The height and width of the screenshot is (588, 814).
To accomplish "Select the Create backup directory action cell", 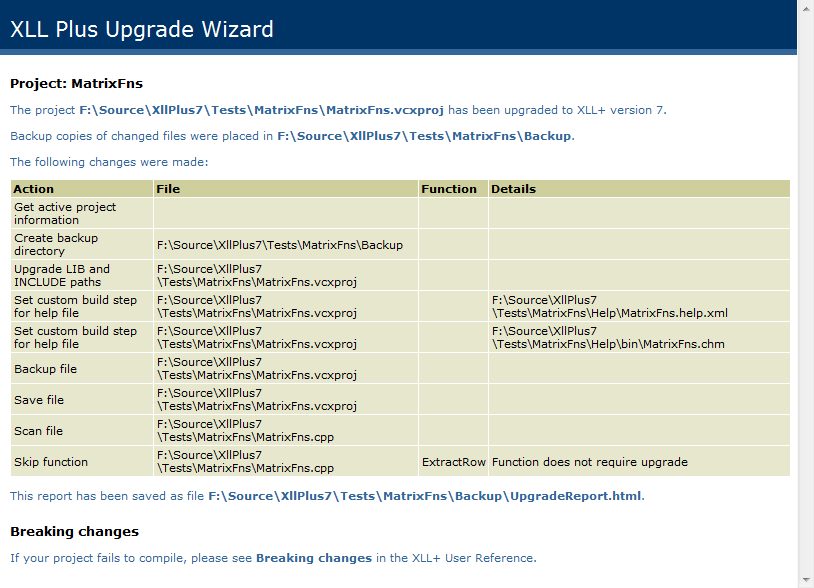I will [56, 244].
